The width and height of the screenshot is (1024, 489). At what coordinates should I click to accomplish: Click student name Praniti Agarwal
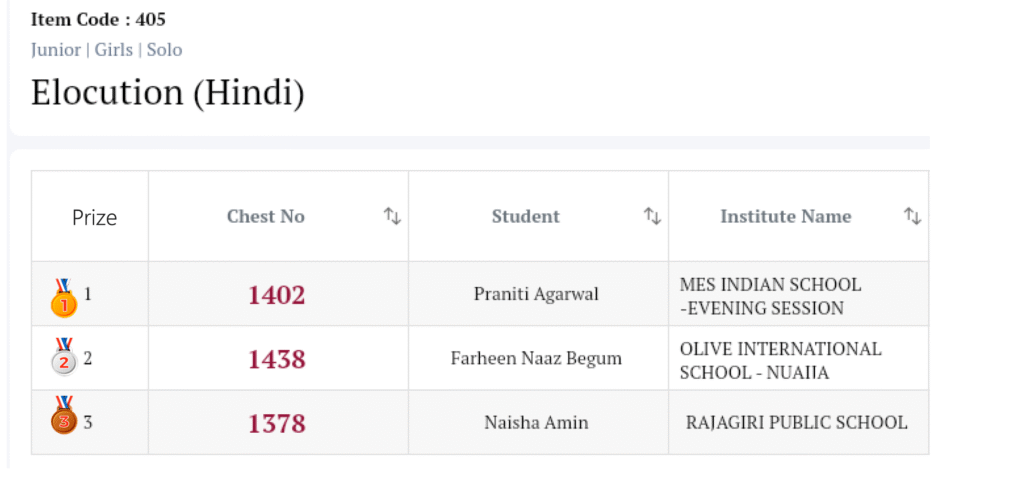(x=536, y=294)
